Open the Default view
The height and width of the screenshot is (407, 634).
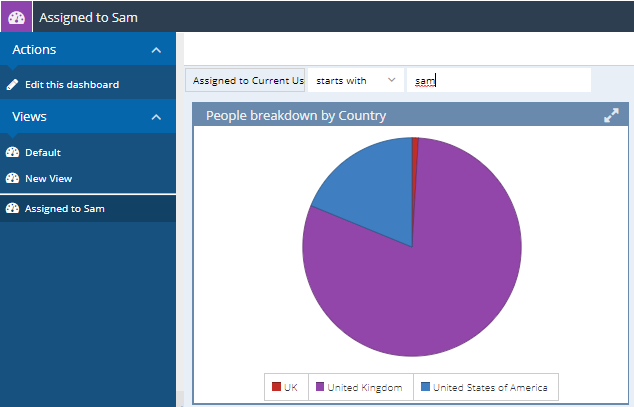click(x=88, y=152)
